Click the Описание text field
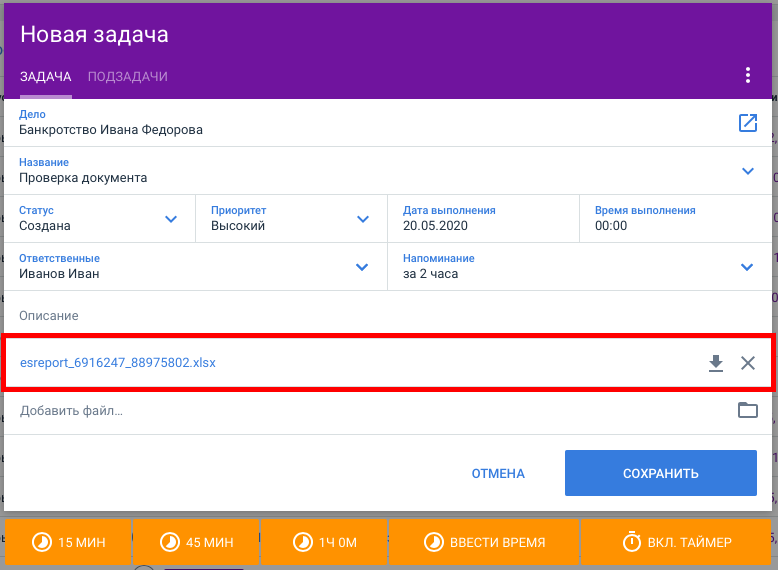The height and width of the screenshot is (570, 778). coord(387,316)
